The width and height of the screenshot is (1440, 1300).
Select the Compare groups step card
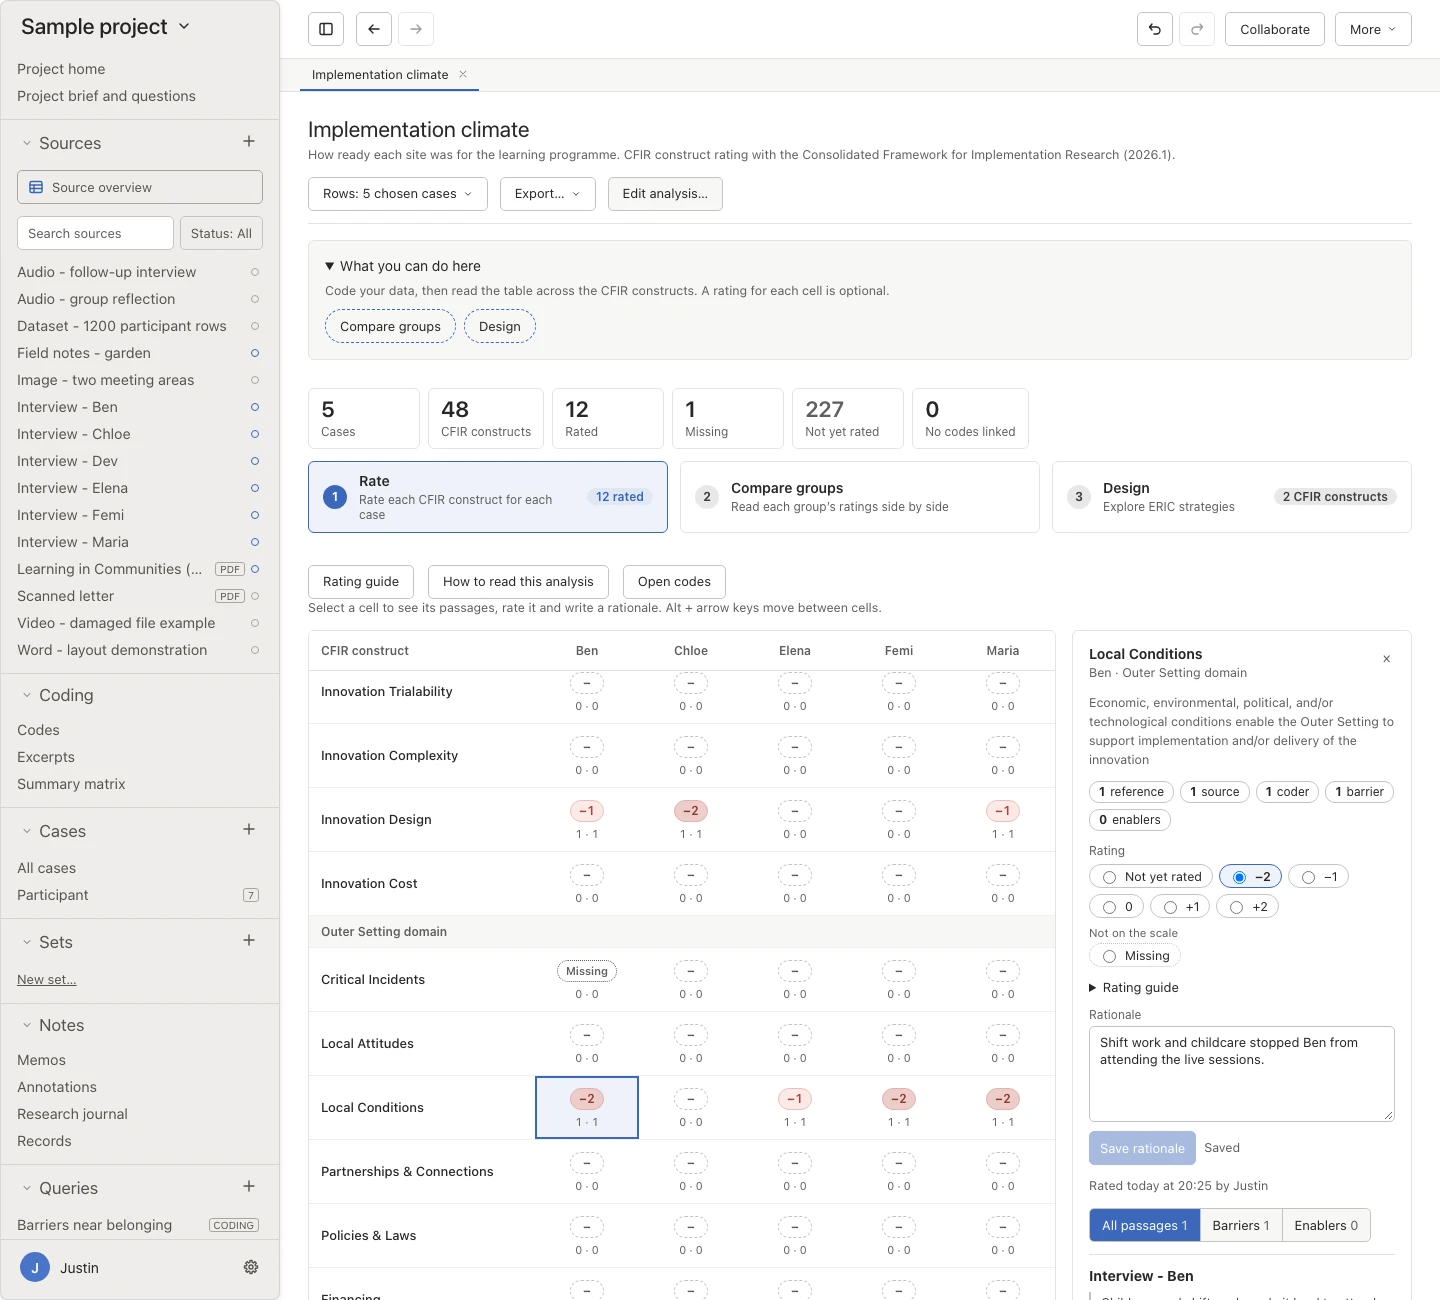tap(860, 497)
